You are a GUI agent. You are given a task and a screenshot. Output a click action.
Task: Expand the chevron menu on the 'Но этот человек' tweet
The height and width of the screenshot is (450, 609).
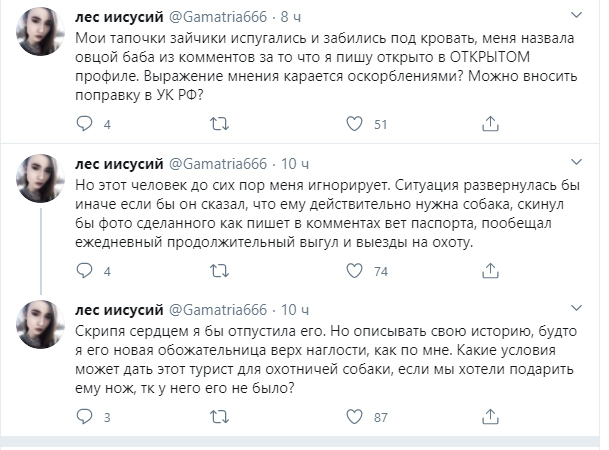pos(576,163)
